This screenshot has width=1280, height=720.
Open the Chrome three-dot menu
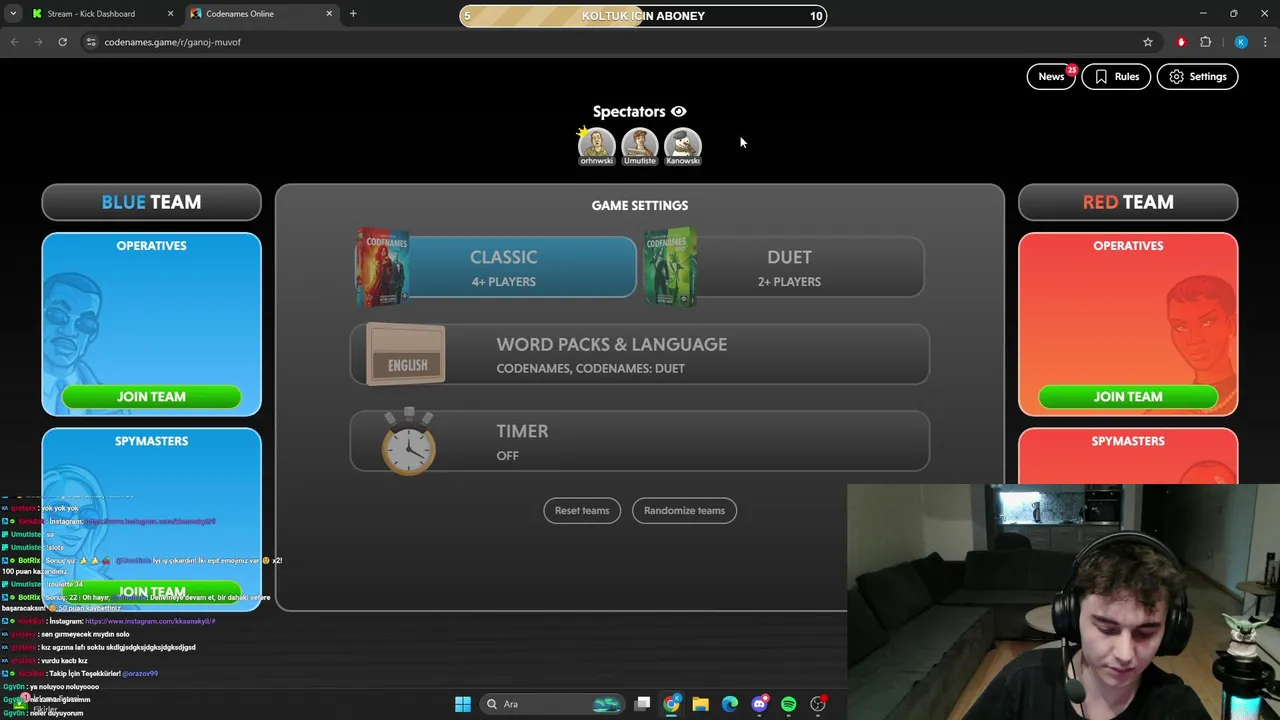coord(1265,42)
